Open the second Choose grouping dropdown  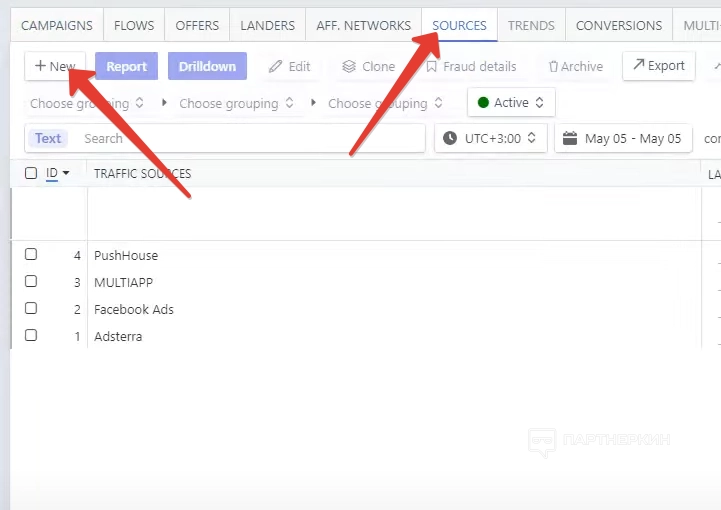click(x=236, y=103)
